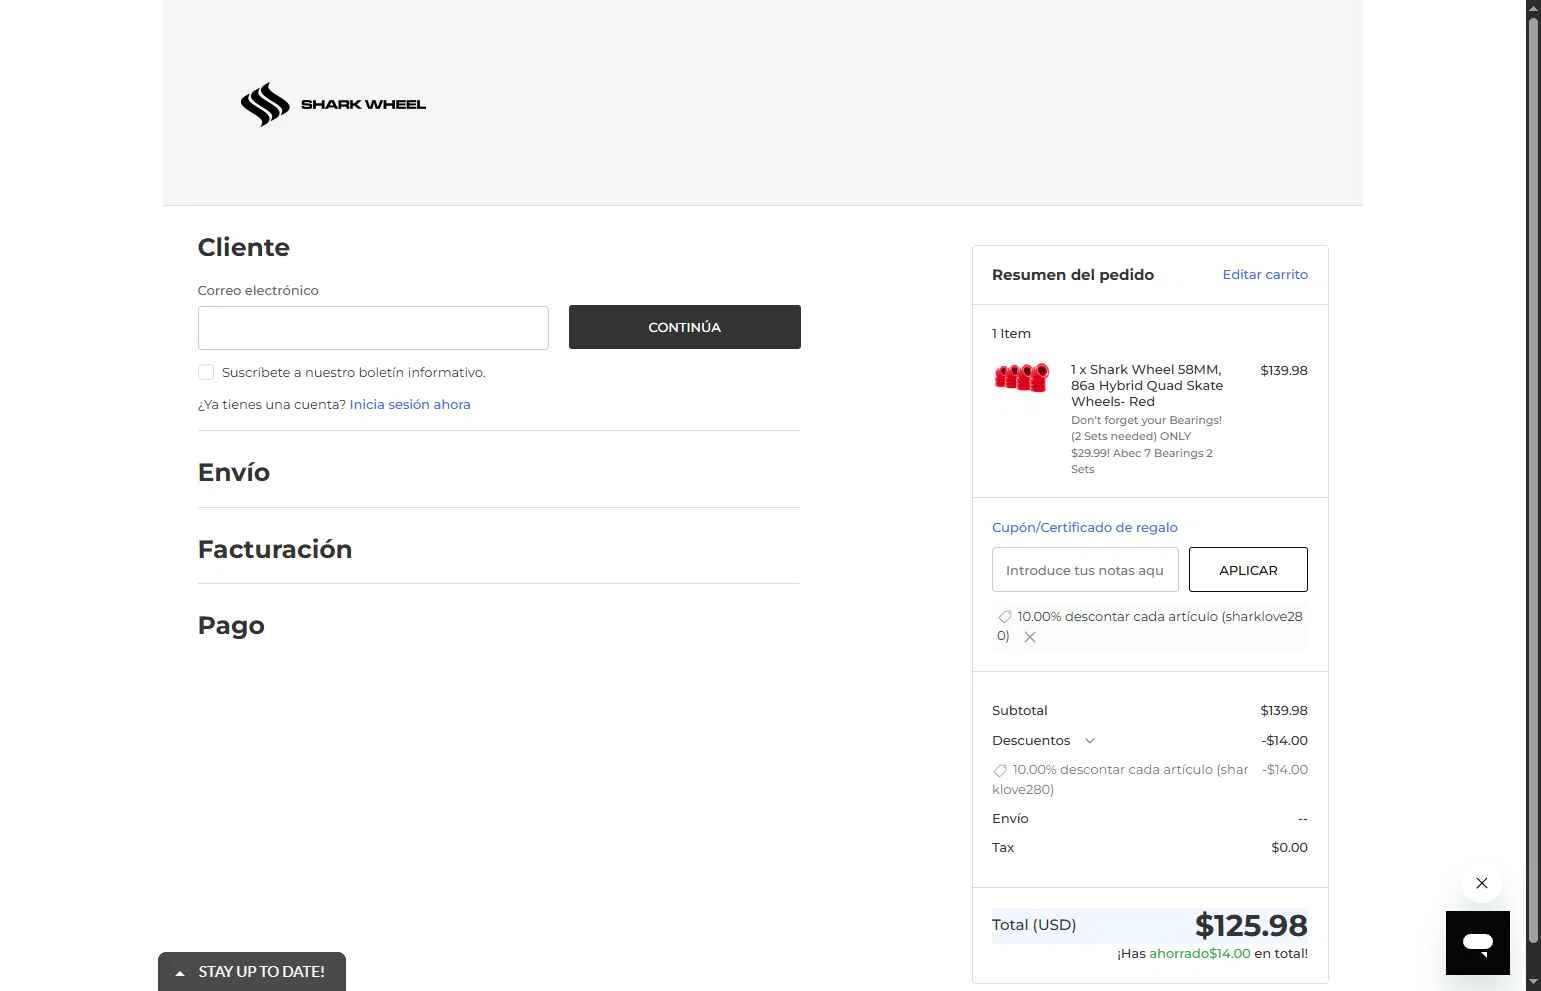
Task: Click the Shark Wheel logo
Action: click(x=333, y=104)
